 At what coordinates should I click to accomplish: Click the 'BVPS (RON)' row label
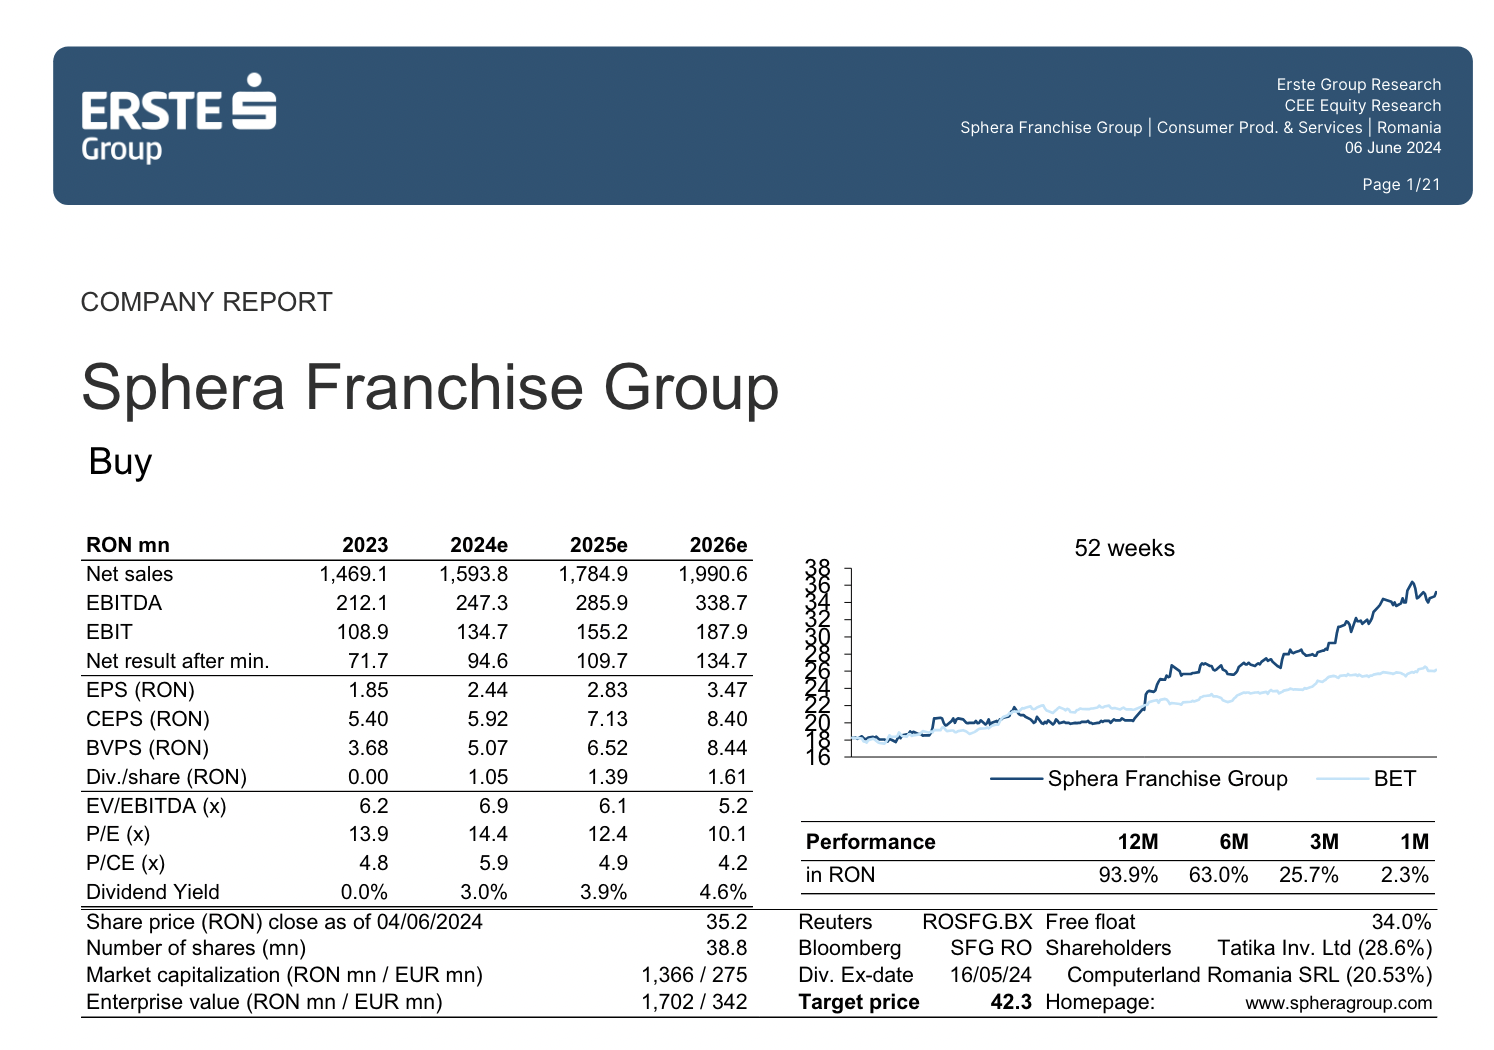(x=147, y=748)
